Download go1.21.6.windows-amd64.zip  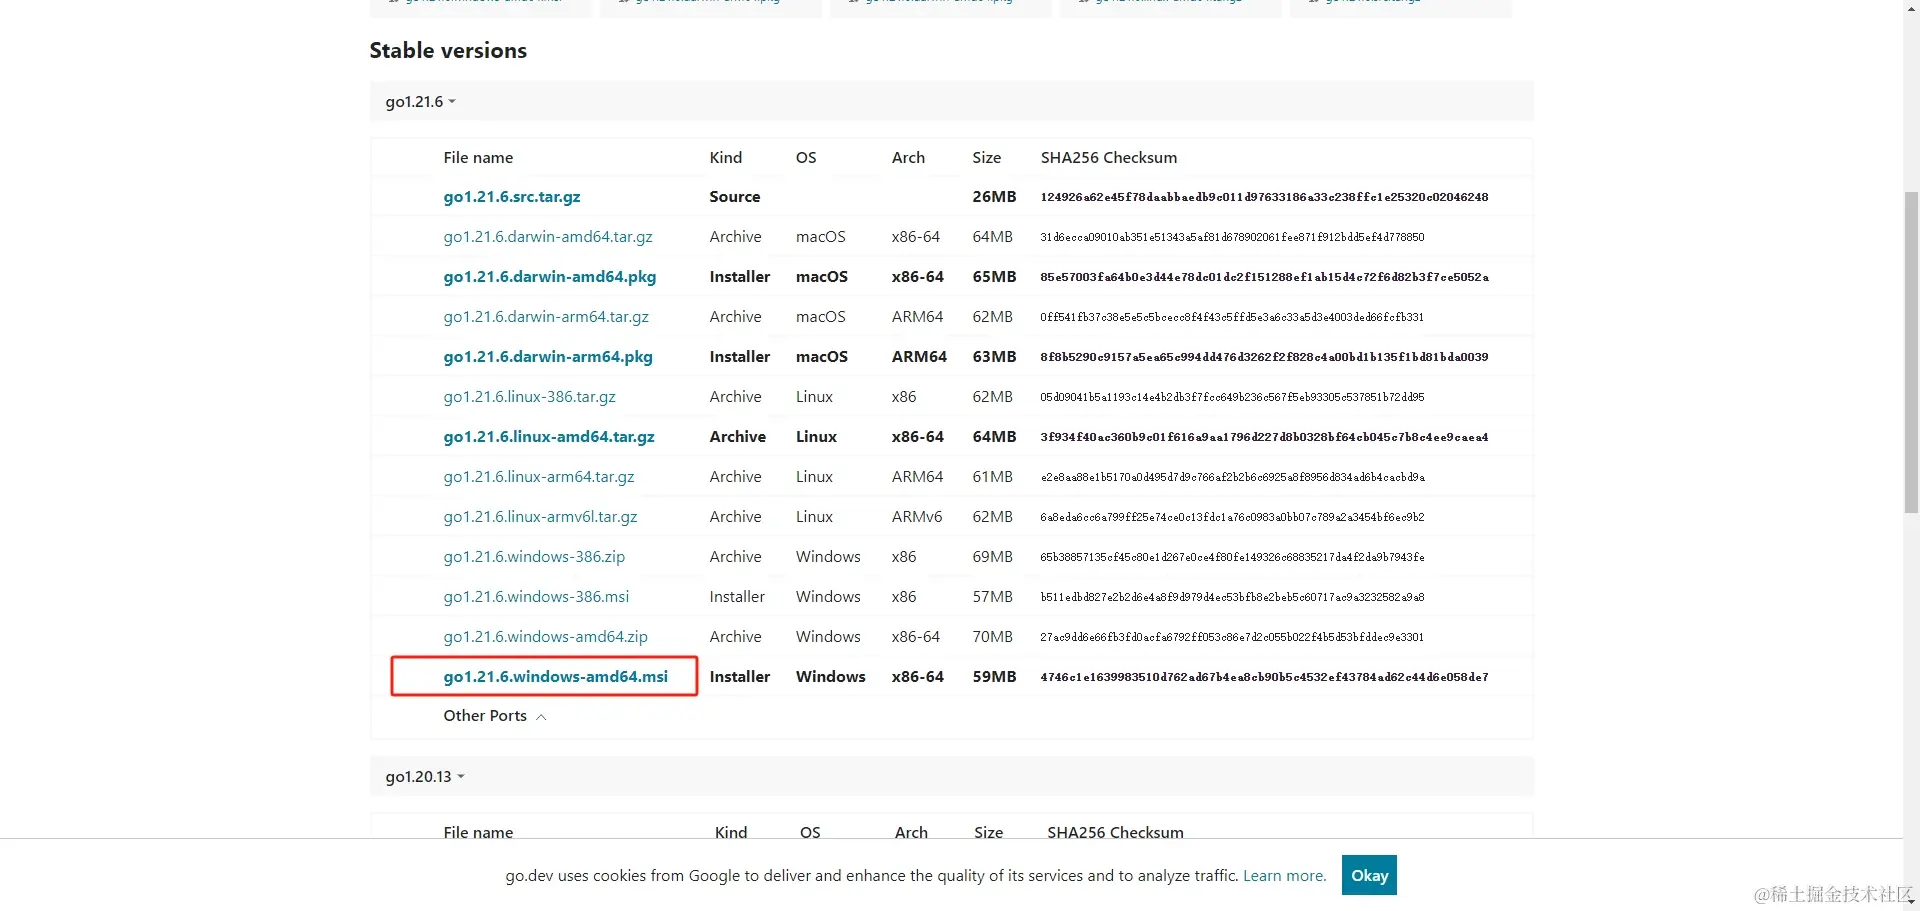(x=546, y=637)
